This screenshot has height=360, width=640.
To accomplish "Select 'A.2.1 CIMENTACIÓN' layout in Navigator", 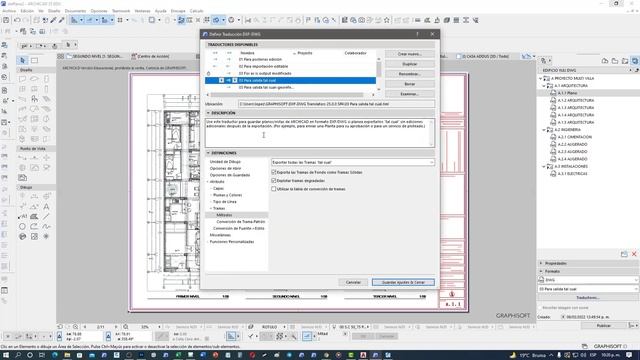I will [575, 137].
